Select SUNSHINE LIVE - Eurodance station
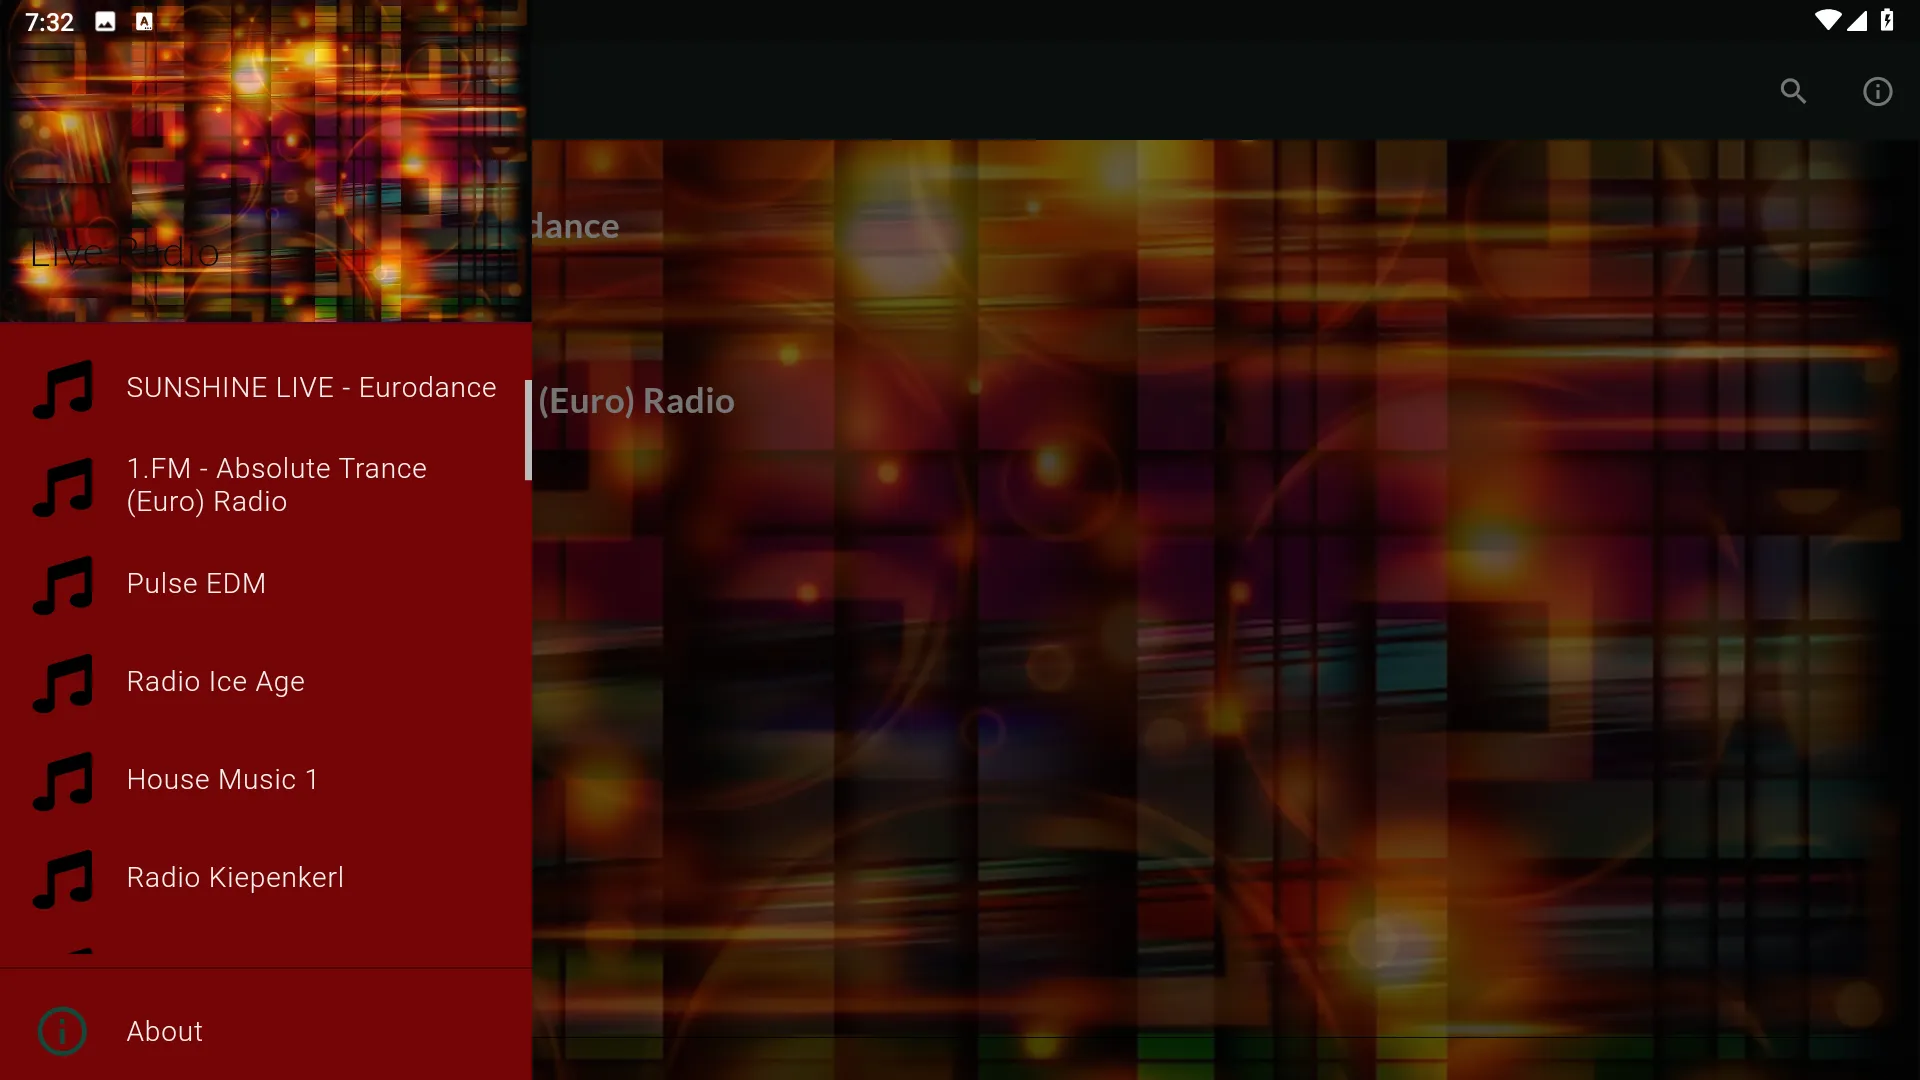This screenshot has height=1080, width=1920. click(x=265, y=388)
